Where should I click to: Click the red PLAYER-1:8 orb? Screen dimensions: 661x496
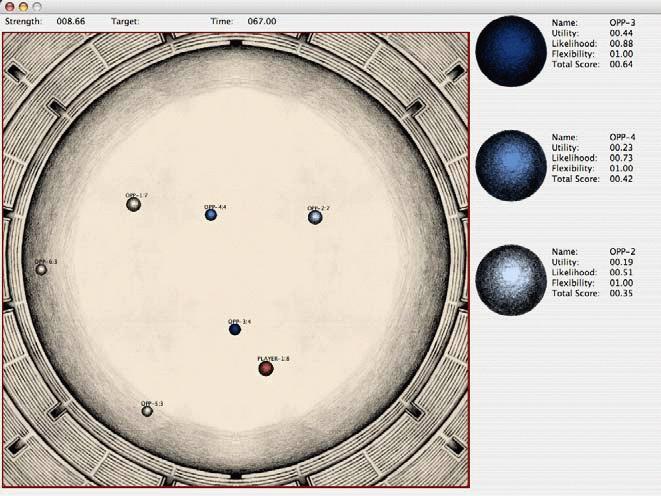(x=266, y=368)
